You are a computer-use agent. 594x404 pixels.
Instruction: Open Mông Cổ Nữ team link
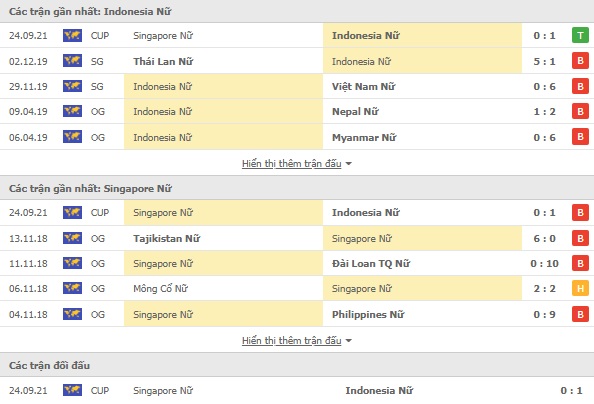[160, 288]
